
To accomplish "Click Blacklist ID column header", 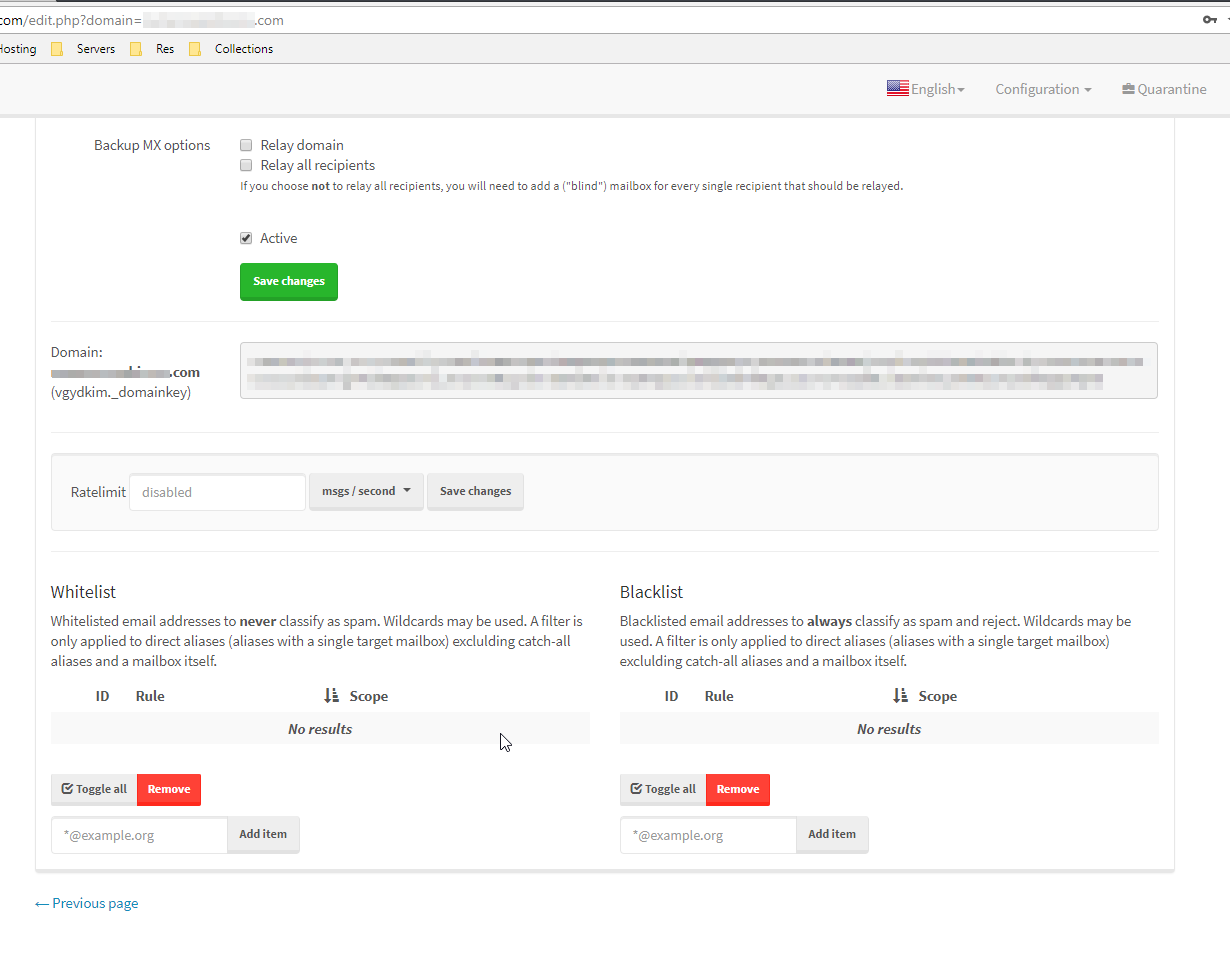I will pos(671,696).
